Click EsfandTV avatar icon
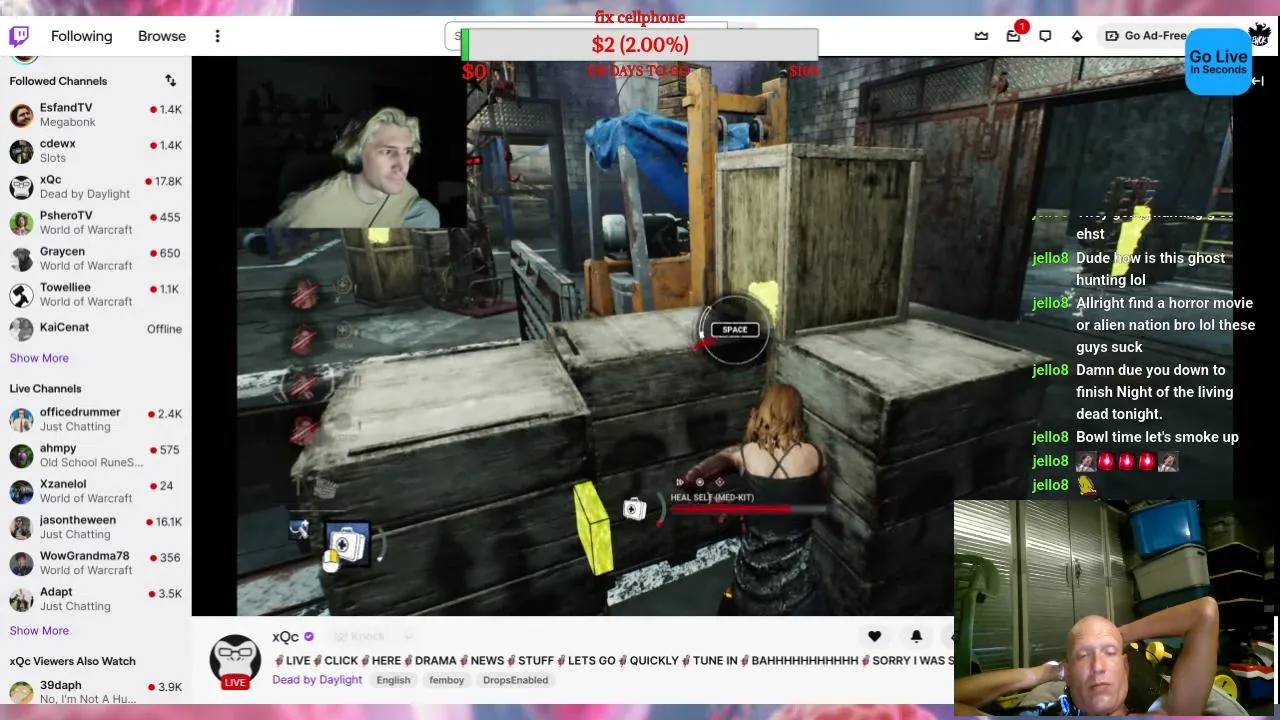 coord(21,115)
